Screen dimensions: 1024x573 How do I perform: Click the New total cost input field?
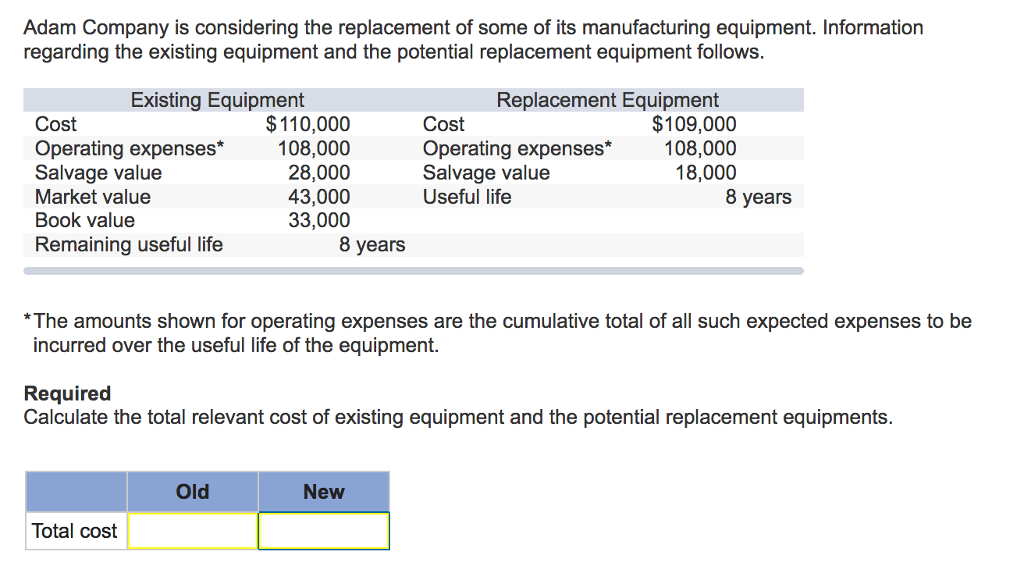(324, 531)
